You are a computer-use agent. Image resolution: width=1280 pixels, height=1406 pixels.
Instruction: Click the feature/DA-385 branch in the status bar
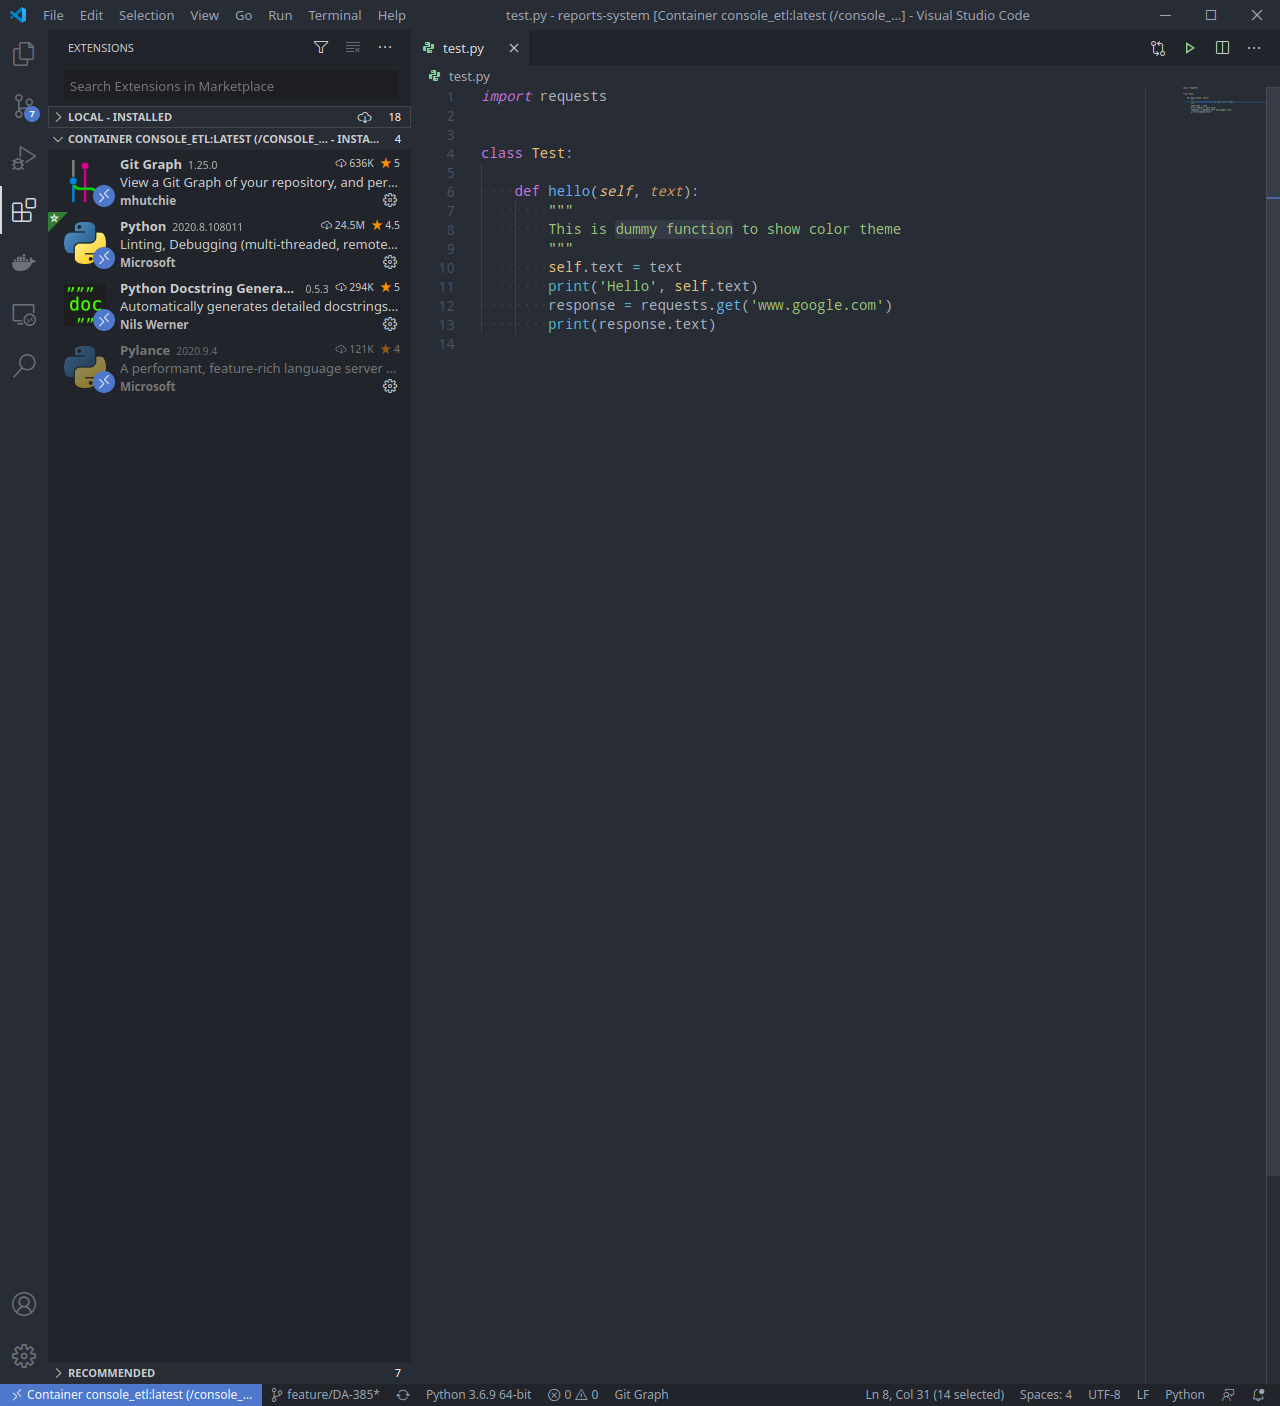point(327,1394)
